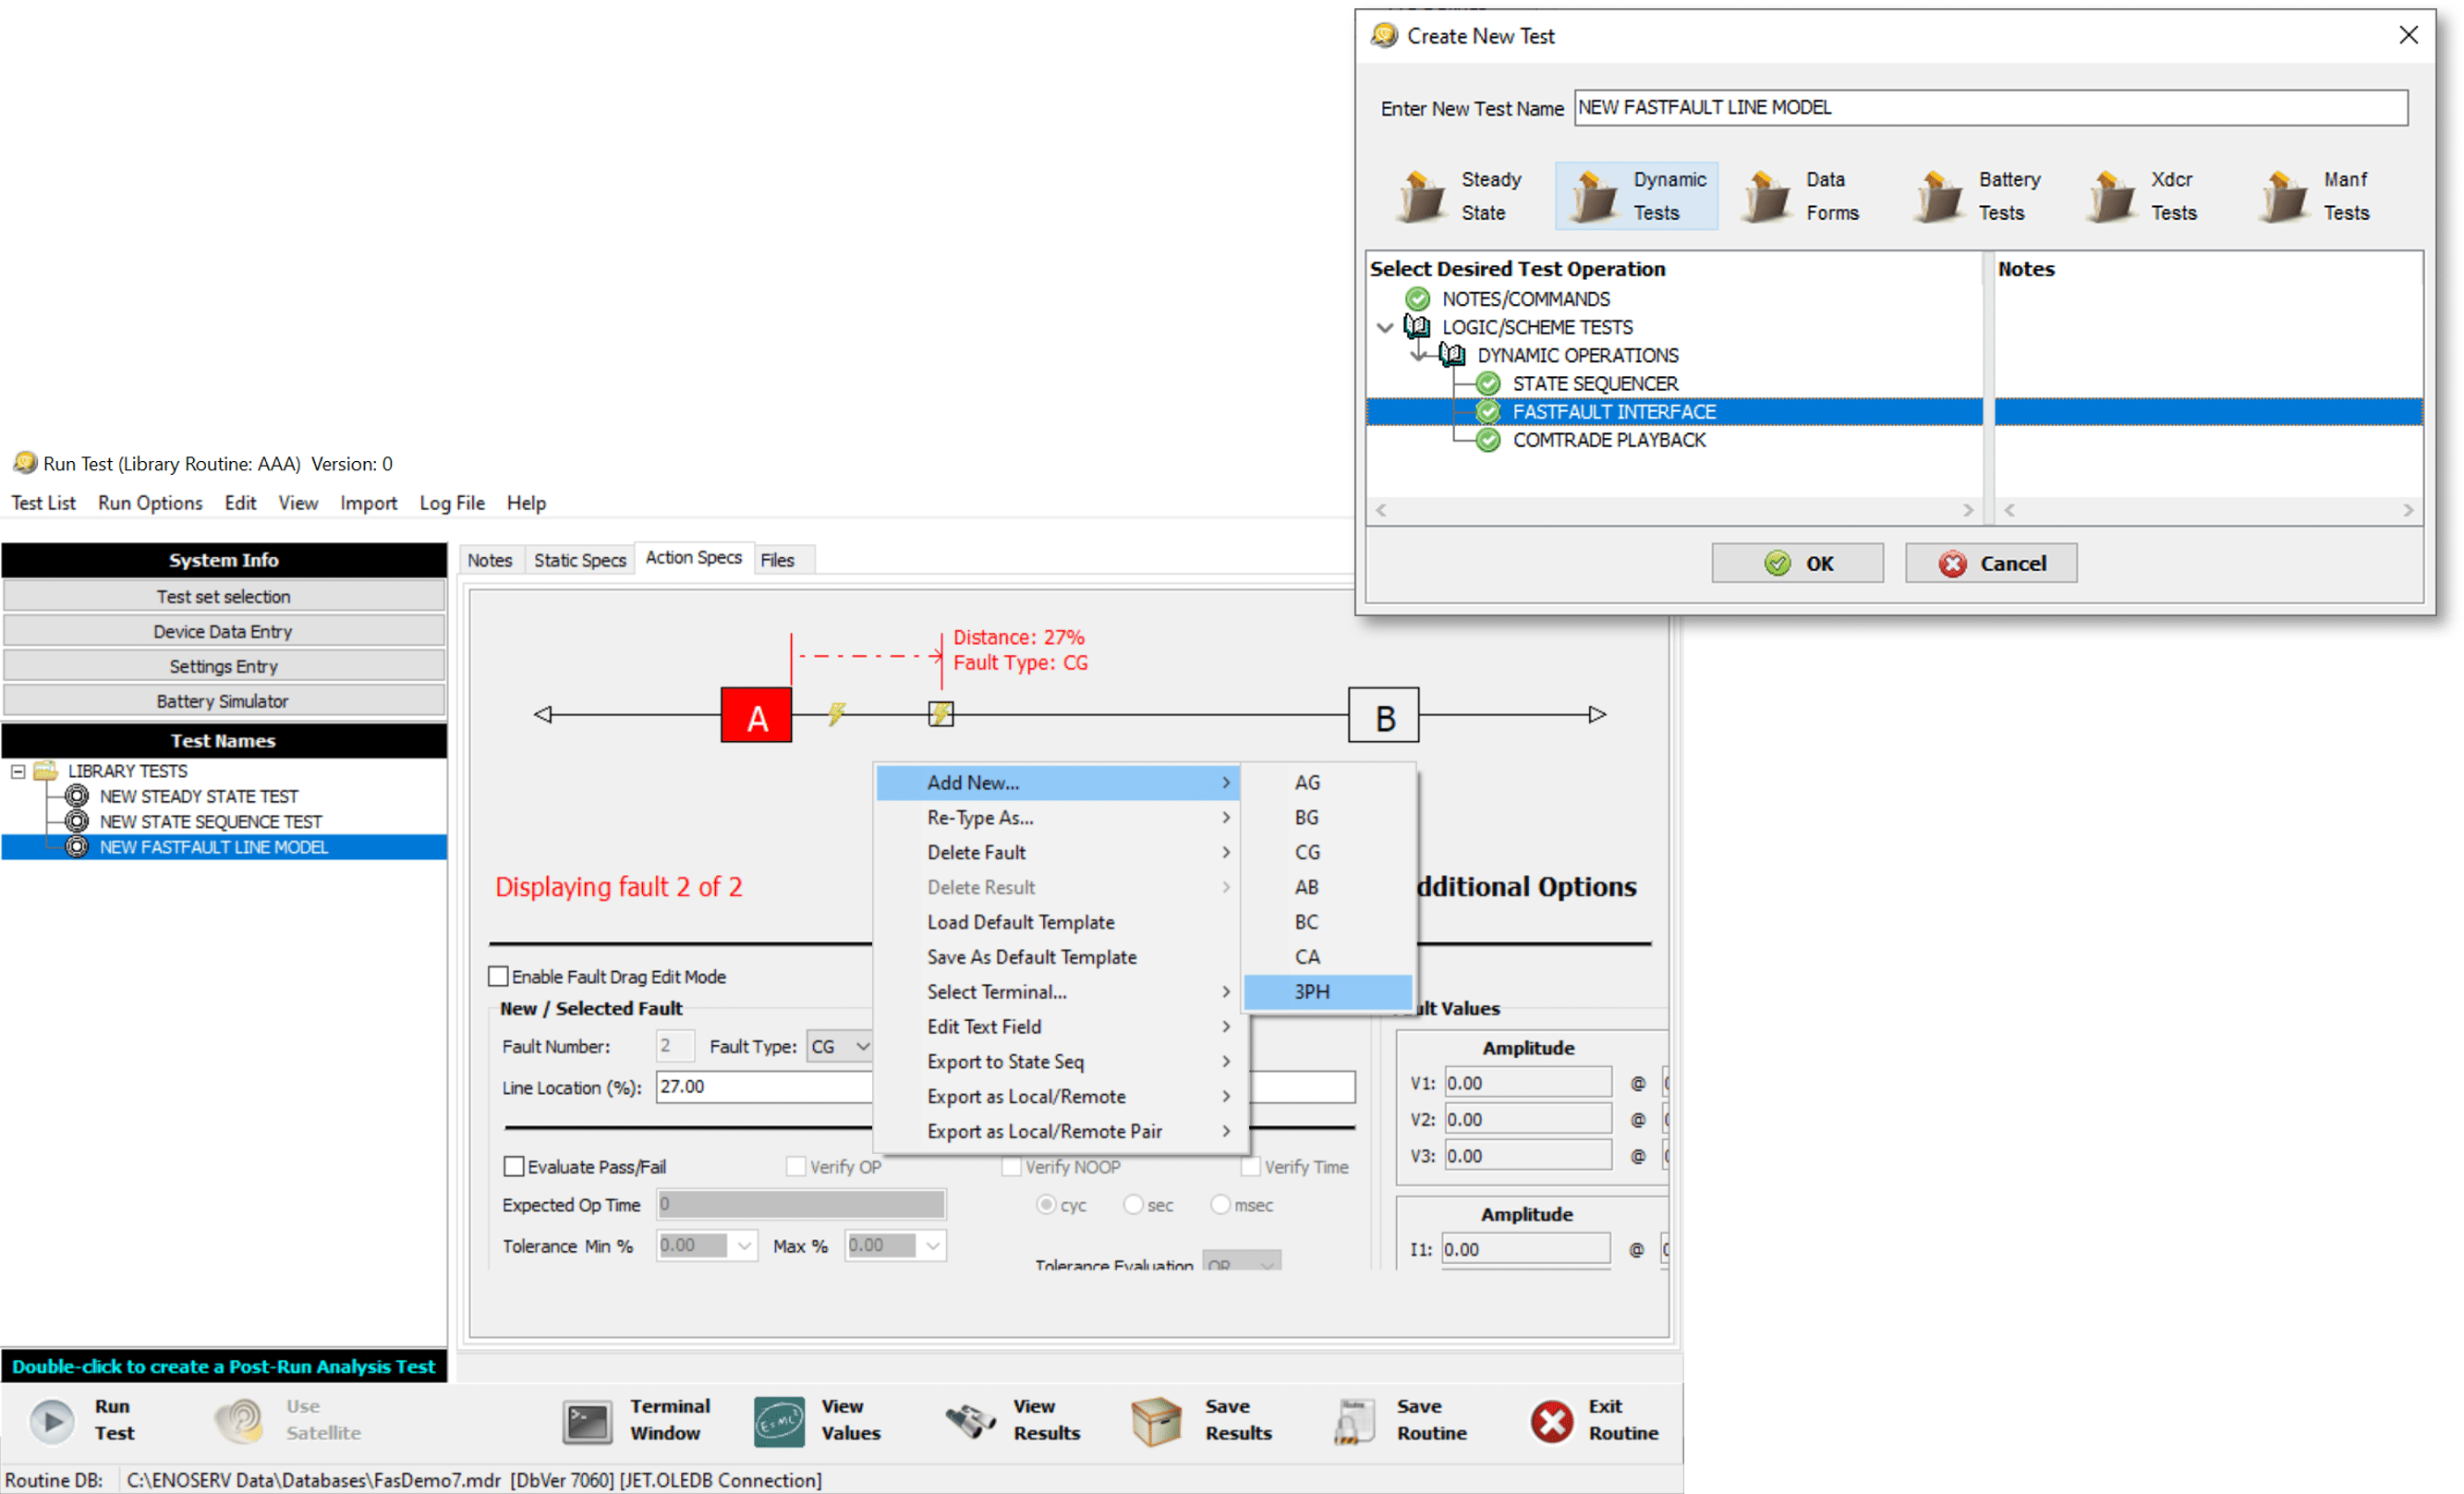Click Load Default Template menu item

point(1058,922)
